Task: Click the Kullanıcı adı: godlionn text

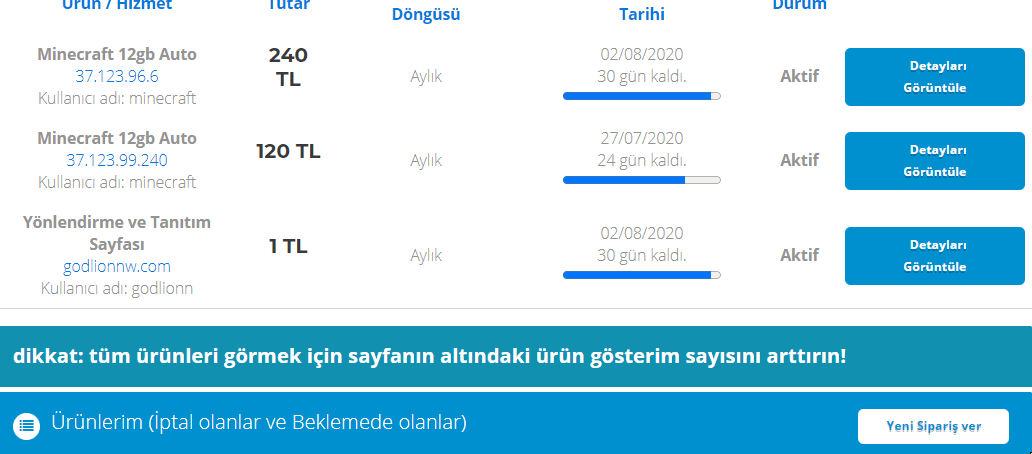Action: [117, 288]
